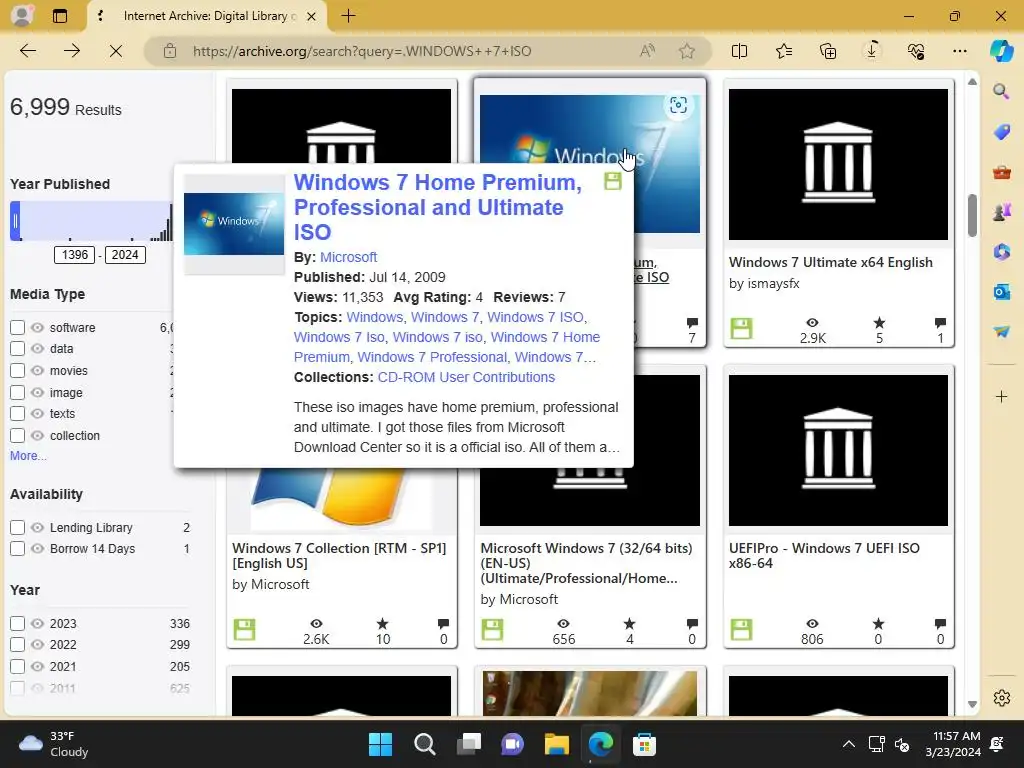Check the 2023 year checkbox
Viewport: 1024px width, 768px height.
coord(18,624)
